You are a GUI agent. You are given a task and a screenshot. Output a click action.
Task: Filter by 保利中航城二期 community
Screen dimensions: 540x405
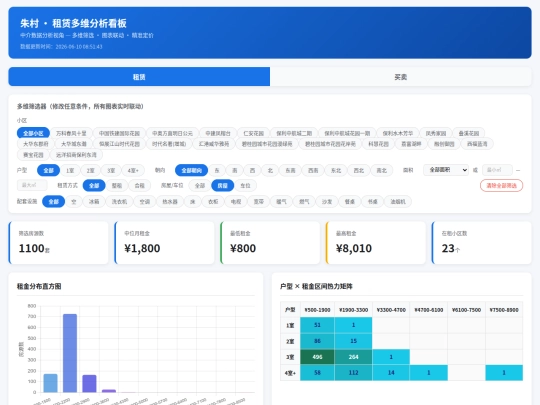tap(294, 133)
